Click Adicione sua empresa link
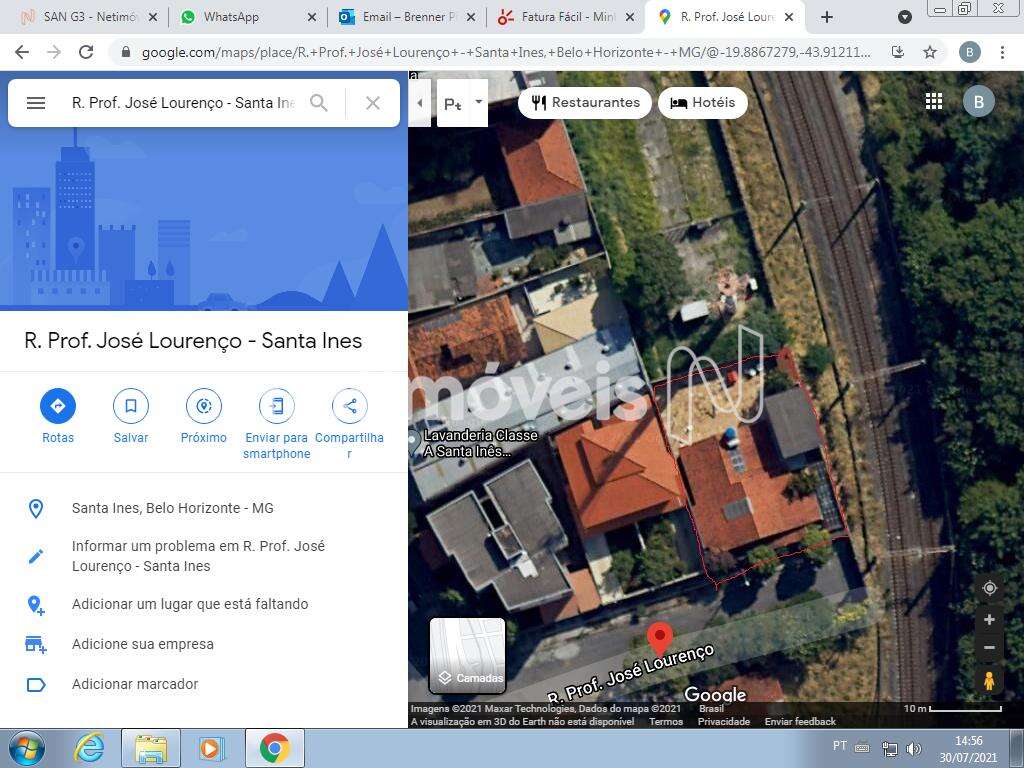The image size is (1024, 768). (x=143, y=644)
